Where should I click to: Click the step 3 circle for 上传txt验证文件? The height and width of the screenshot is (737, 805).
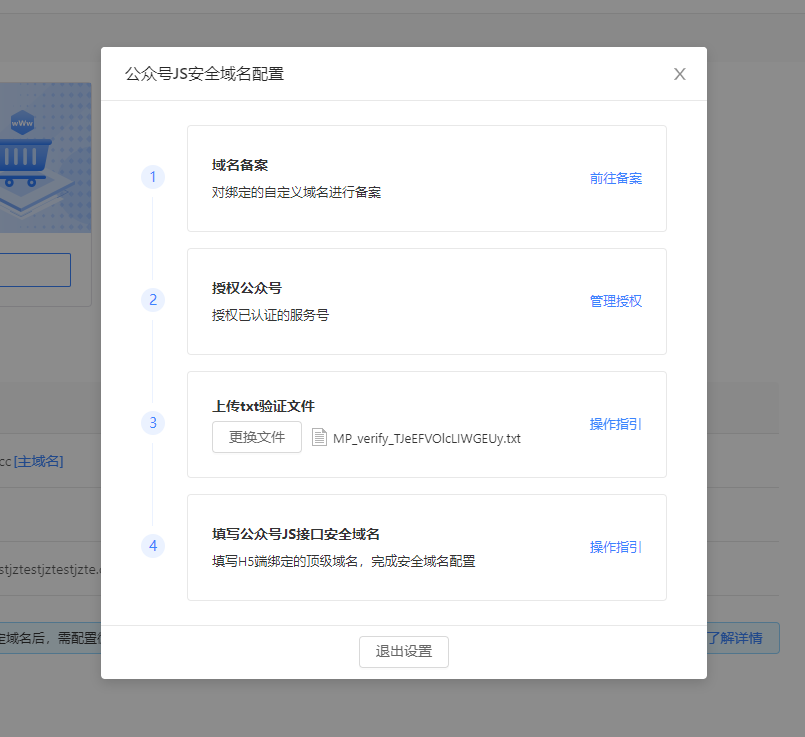pyautogui.click(x=153, y=423)
